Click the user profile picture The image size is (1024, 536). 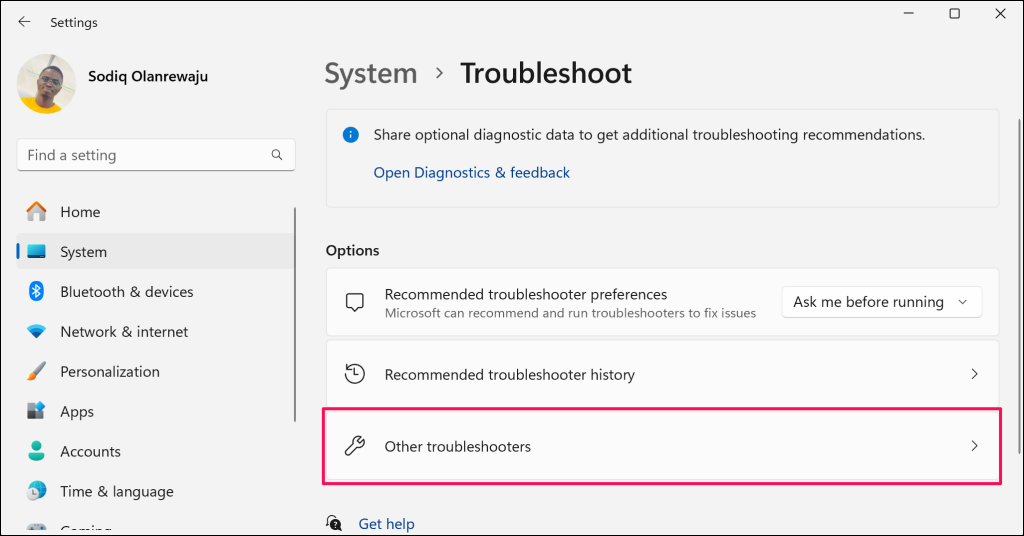point(47,84)
